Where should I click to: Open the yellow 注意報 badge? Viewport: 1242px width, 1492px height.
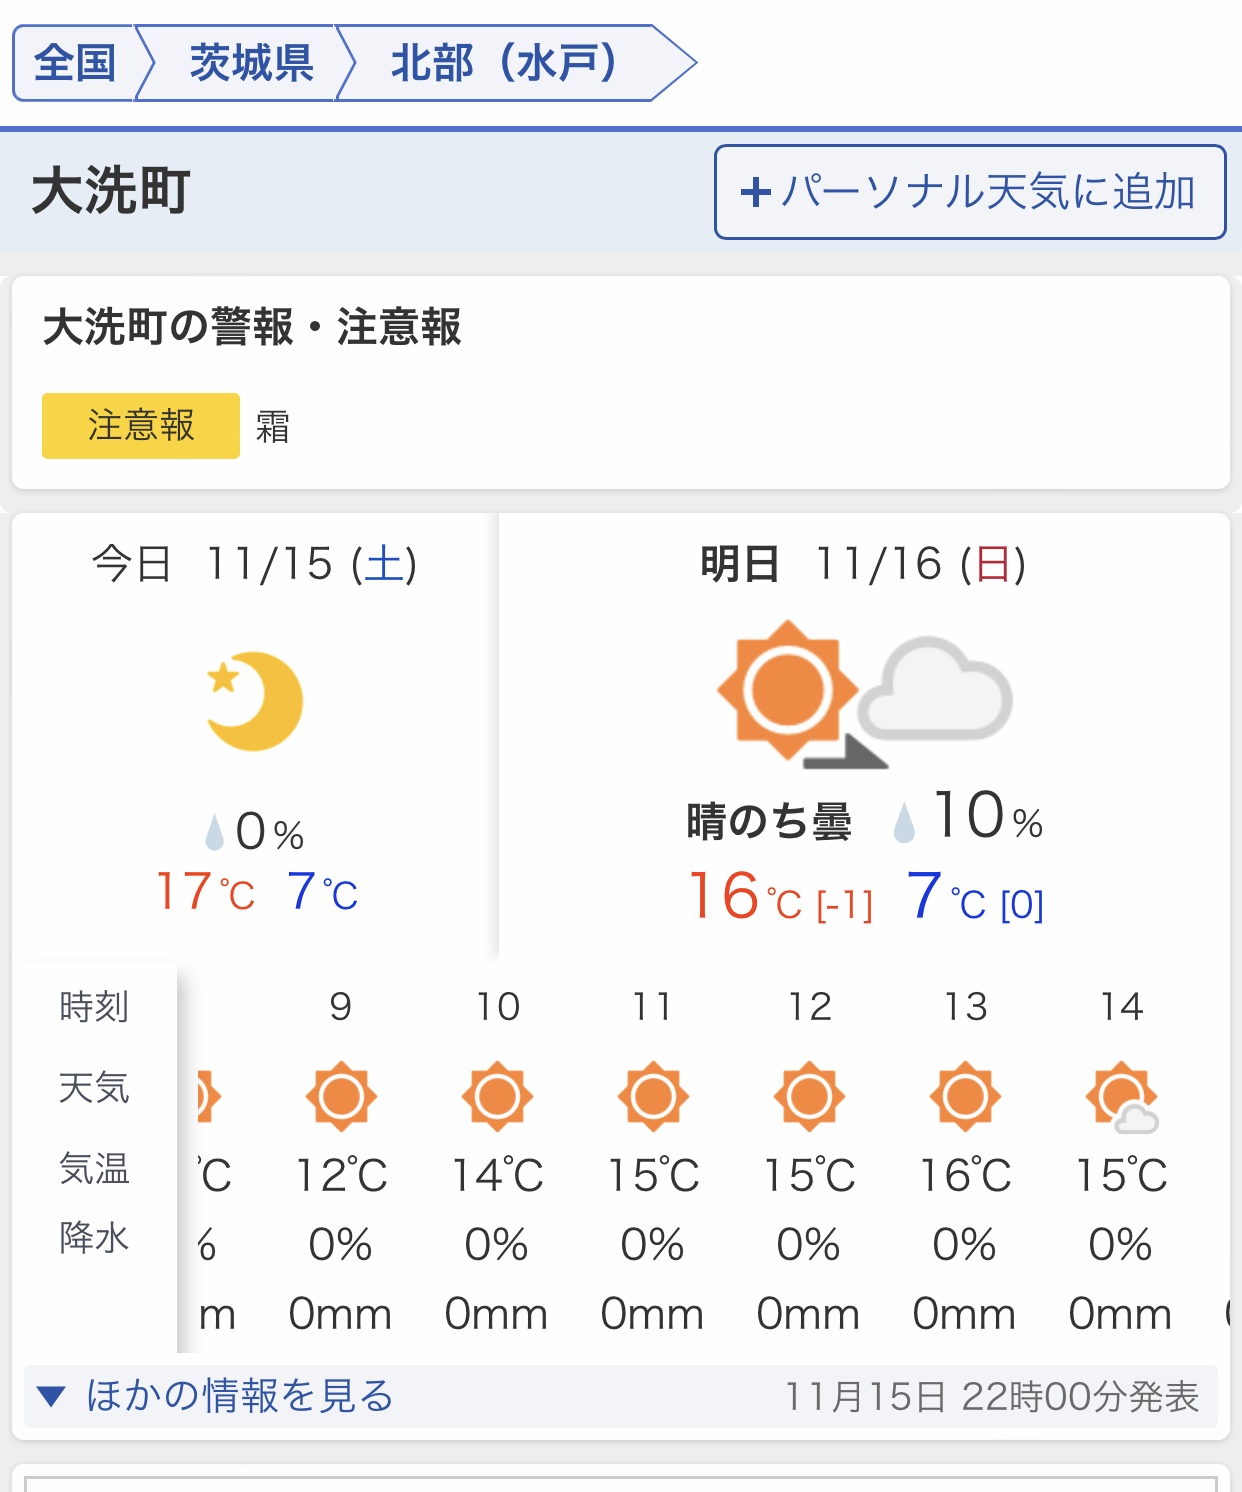(x=141, y=426)
